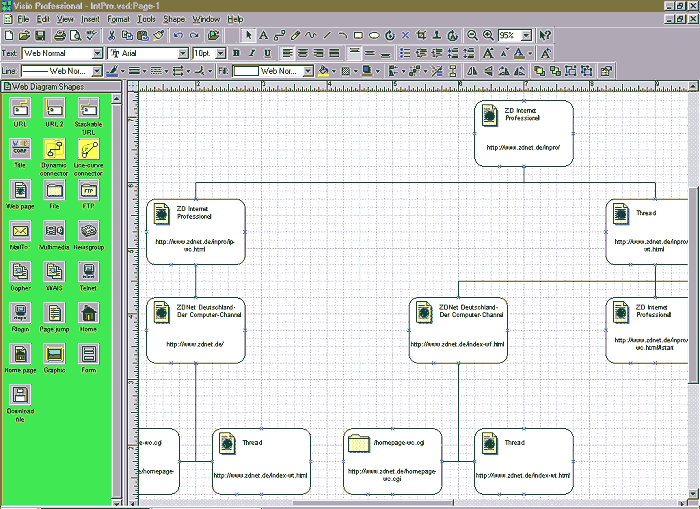Align text to bottom of block

point(386,53)
